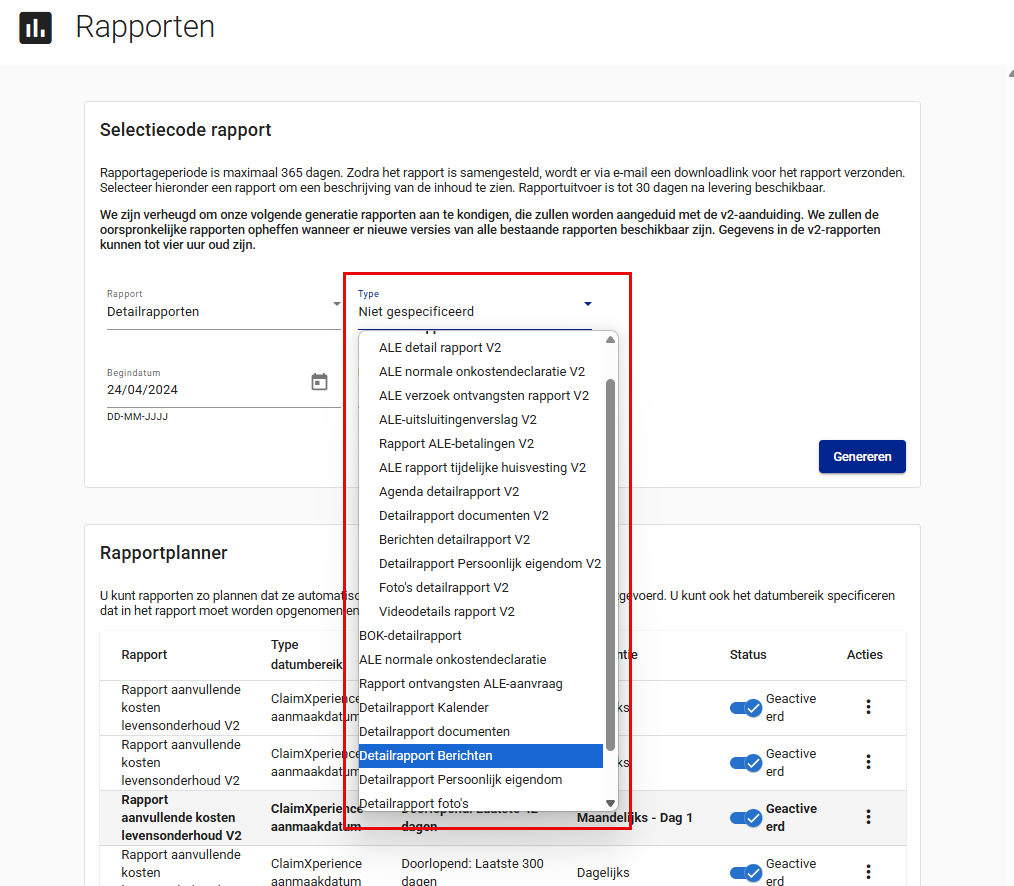Click the dropdown list scroll-down arrow
The image size is (1014, 886).
tap(610, 803)
